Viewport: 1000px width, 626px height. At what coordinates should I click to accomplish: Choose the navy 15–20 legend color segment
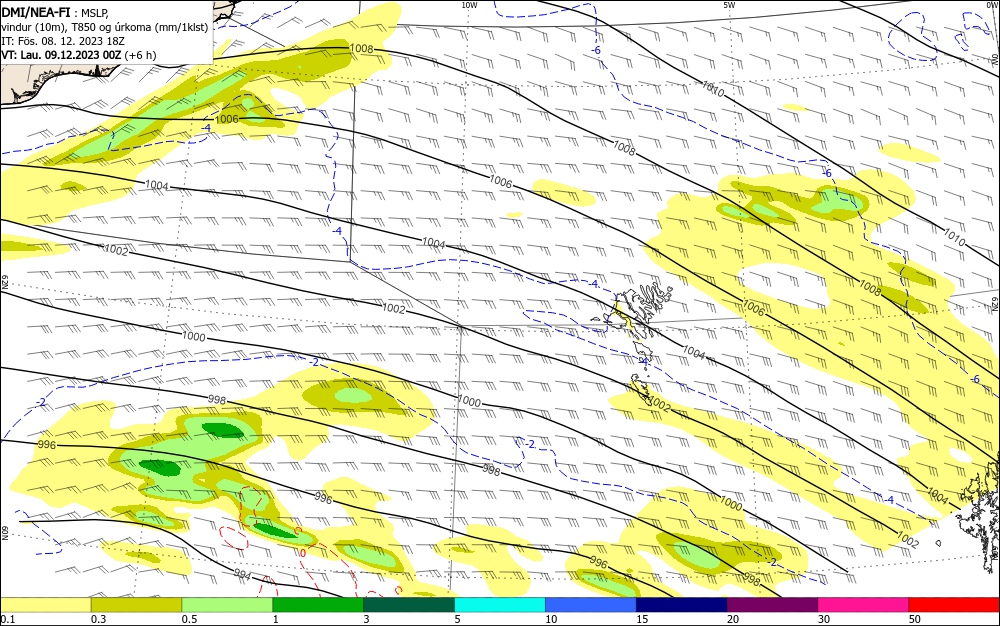(682, 605)
